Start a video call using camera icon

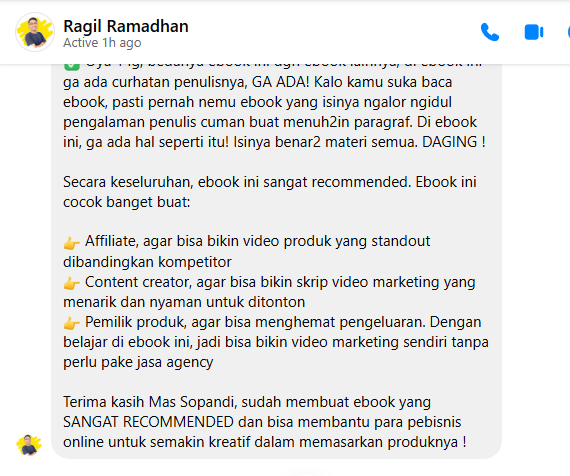(x=534, y=32)
